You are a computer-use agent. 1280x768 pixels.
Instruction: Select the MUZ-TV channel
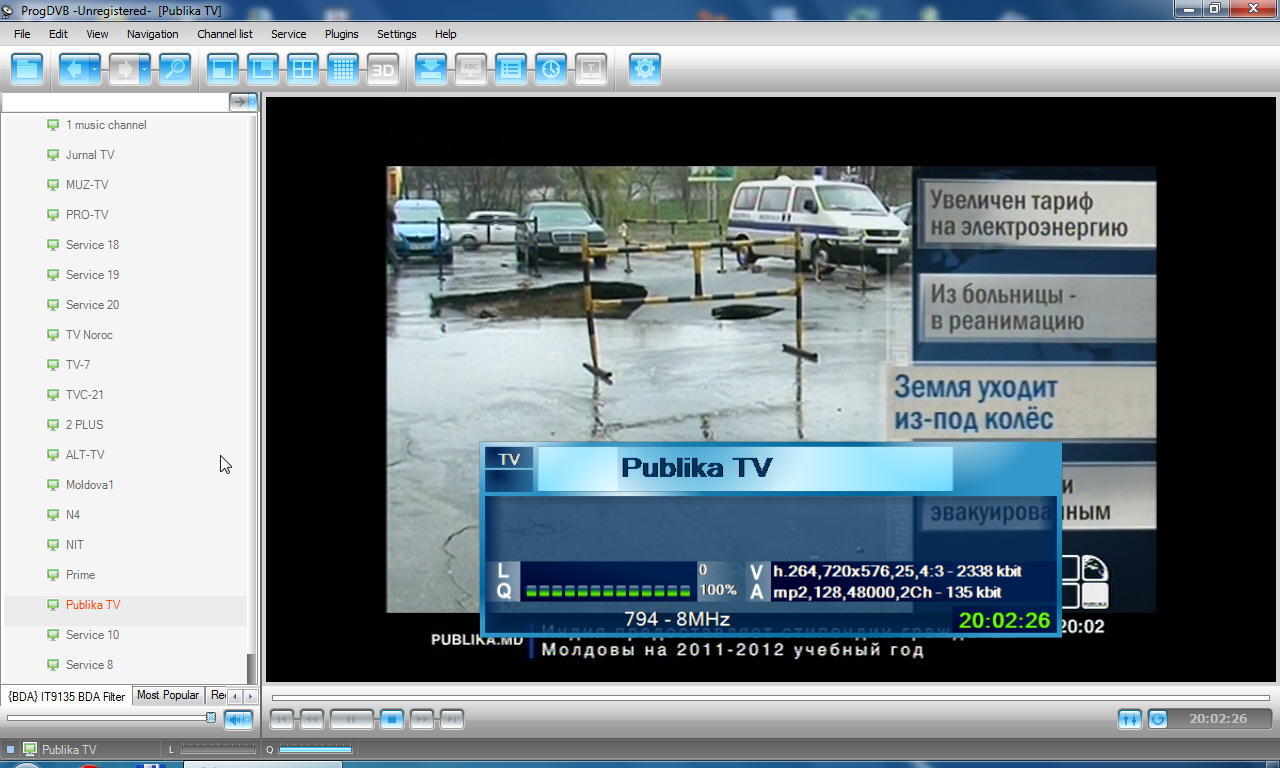click(x=87, y=185)
